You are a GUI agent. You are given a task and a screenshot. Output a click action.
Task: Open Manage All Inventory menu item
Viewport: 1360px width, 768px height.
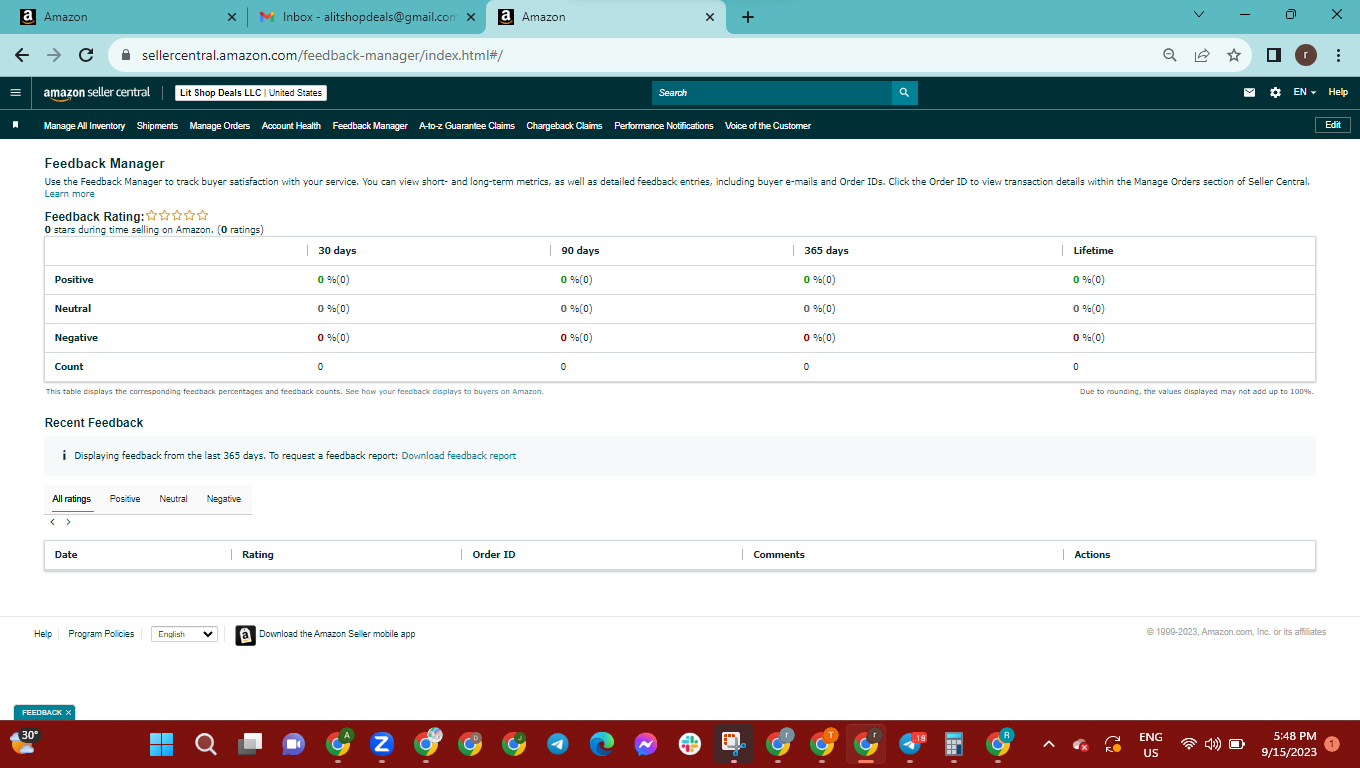[x=84, y=126]
